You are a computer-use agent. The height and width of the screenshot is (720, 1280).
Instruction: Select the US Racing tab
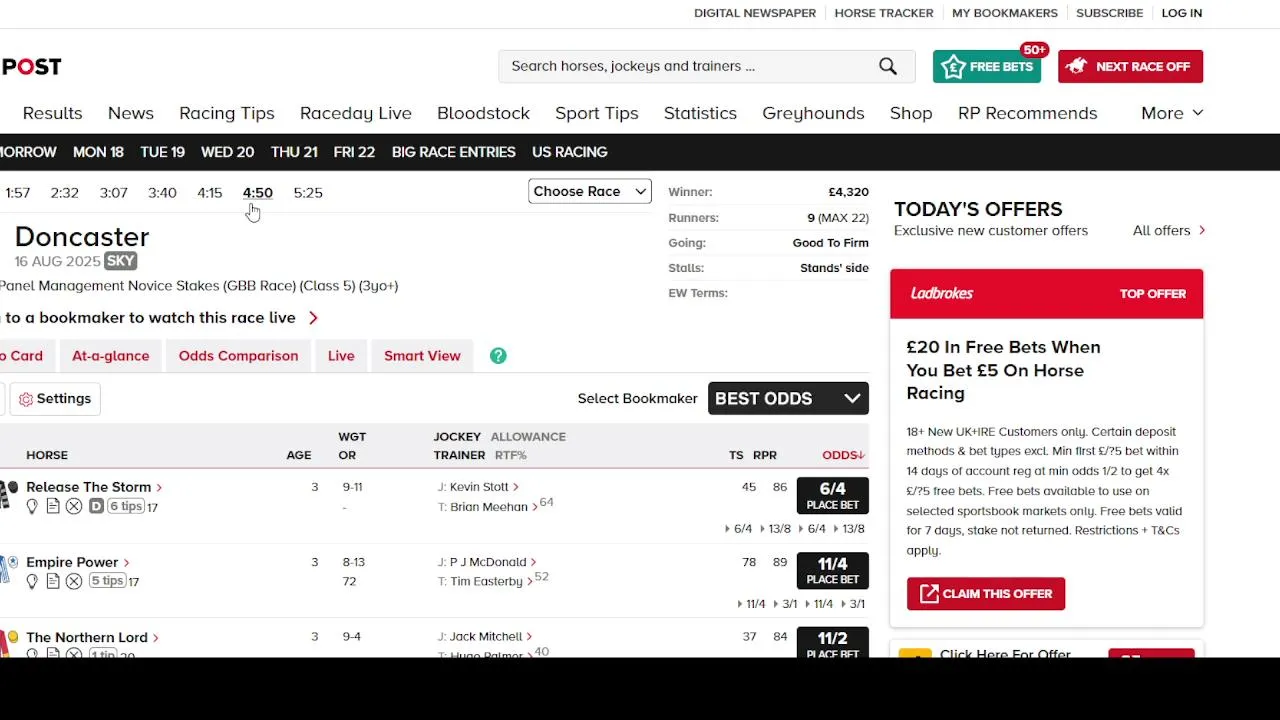(570, 152)
